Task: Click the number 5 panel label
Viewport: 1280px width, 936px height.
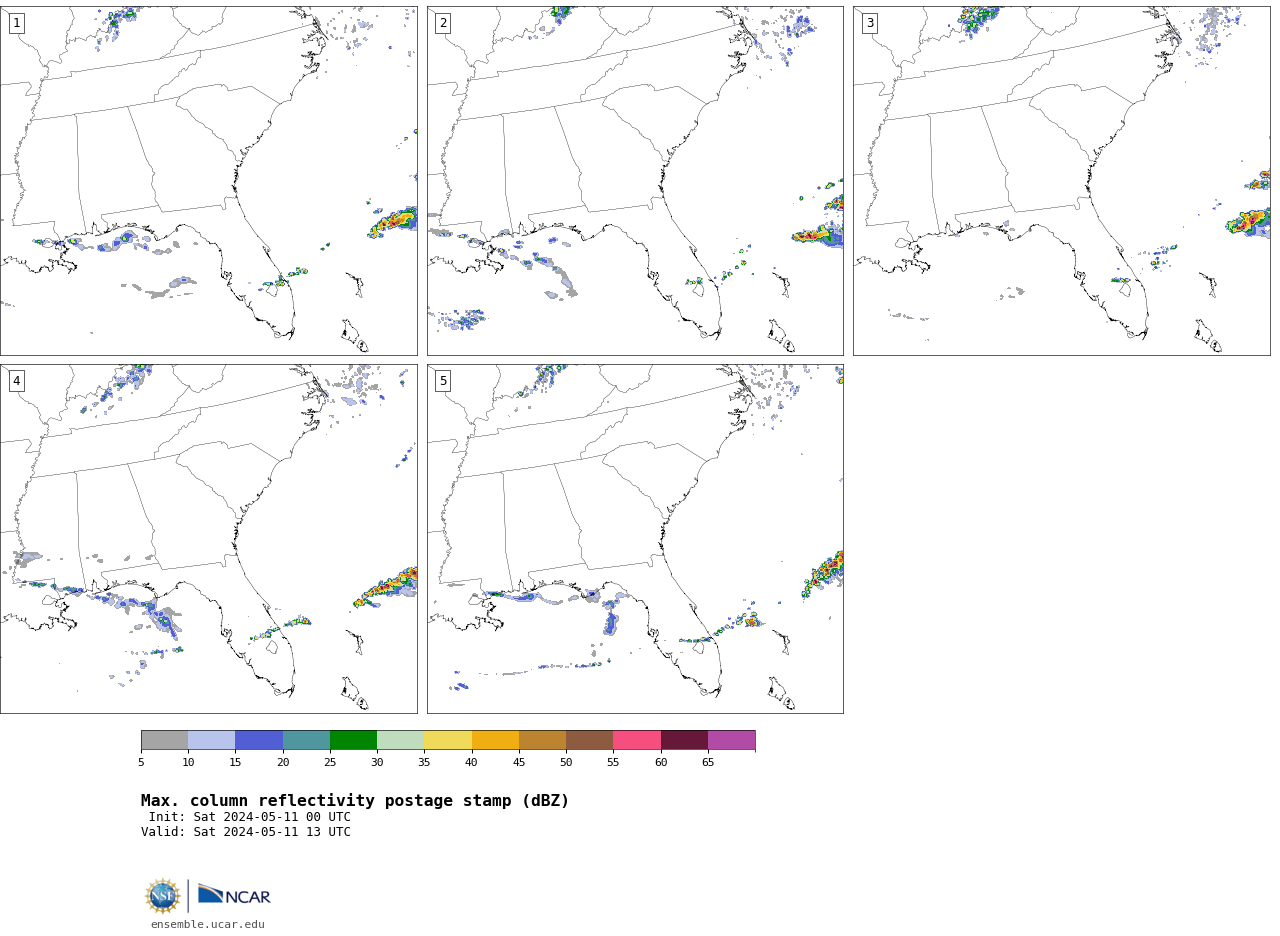Action: [443, 381]
